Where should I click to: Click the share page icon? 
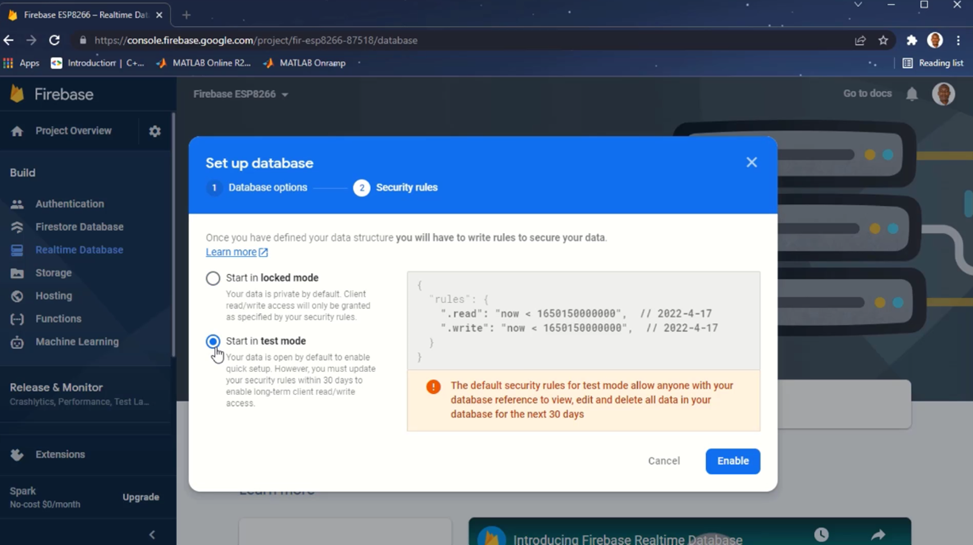pyautogui.click(x=860, y=40)
